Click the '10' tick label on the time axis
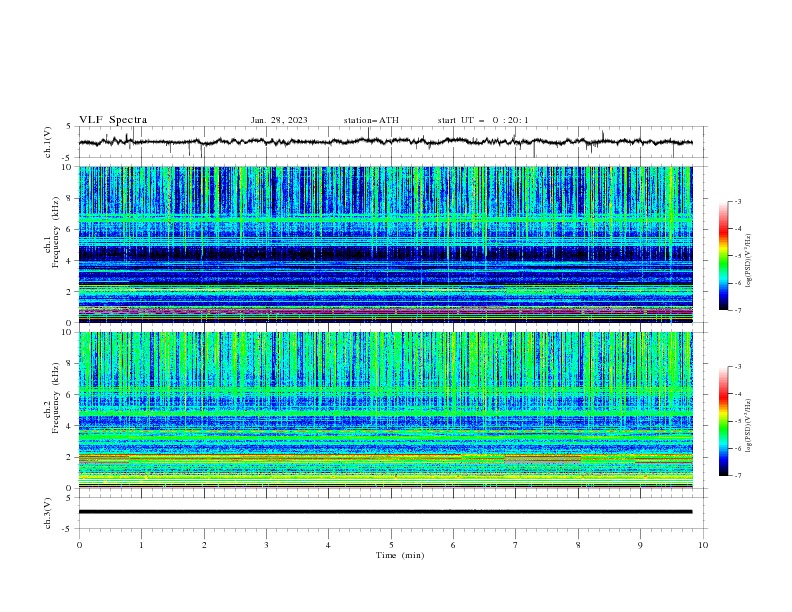The height and width of the screenshot is (612, 792). click(x=703, y=545)
